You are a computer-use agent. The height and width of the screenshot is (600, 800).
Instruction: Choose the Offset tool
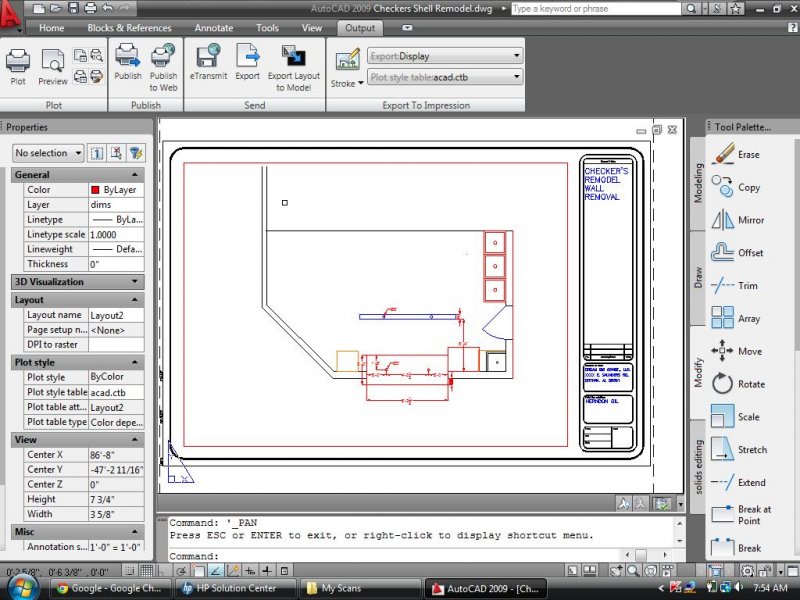tap(724, 253)
